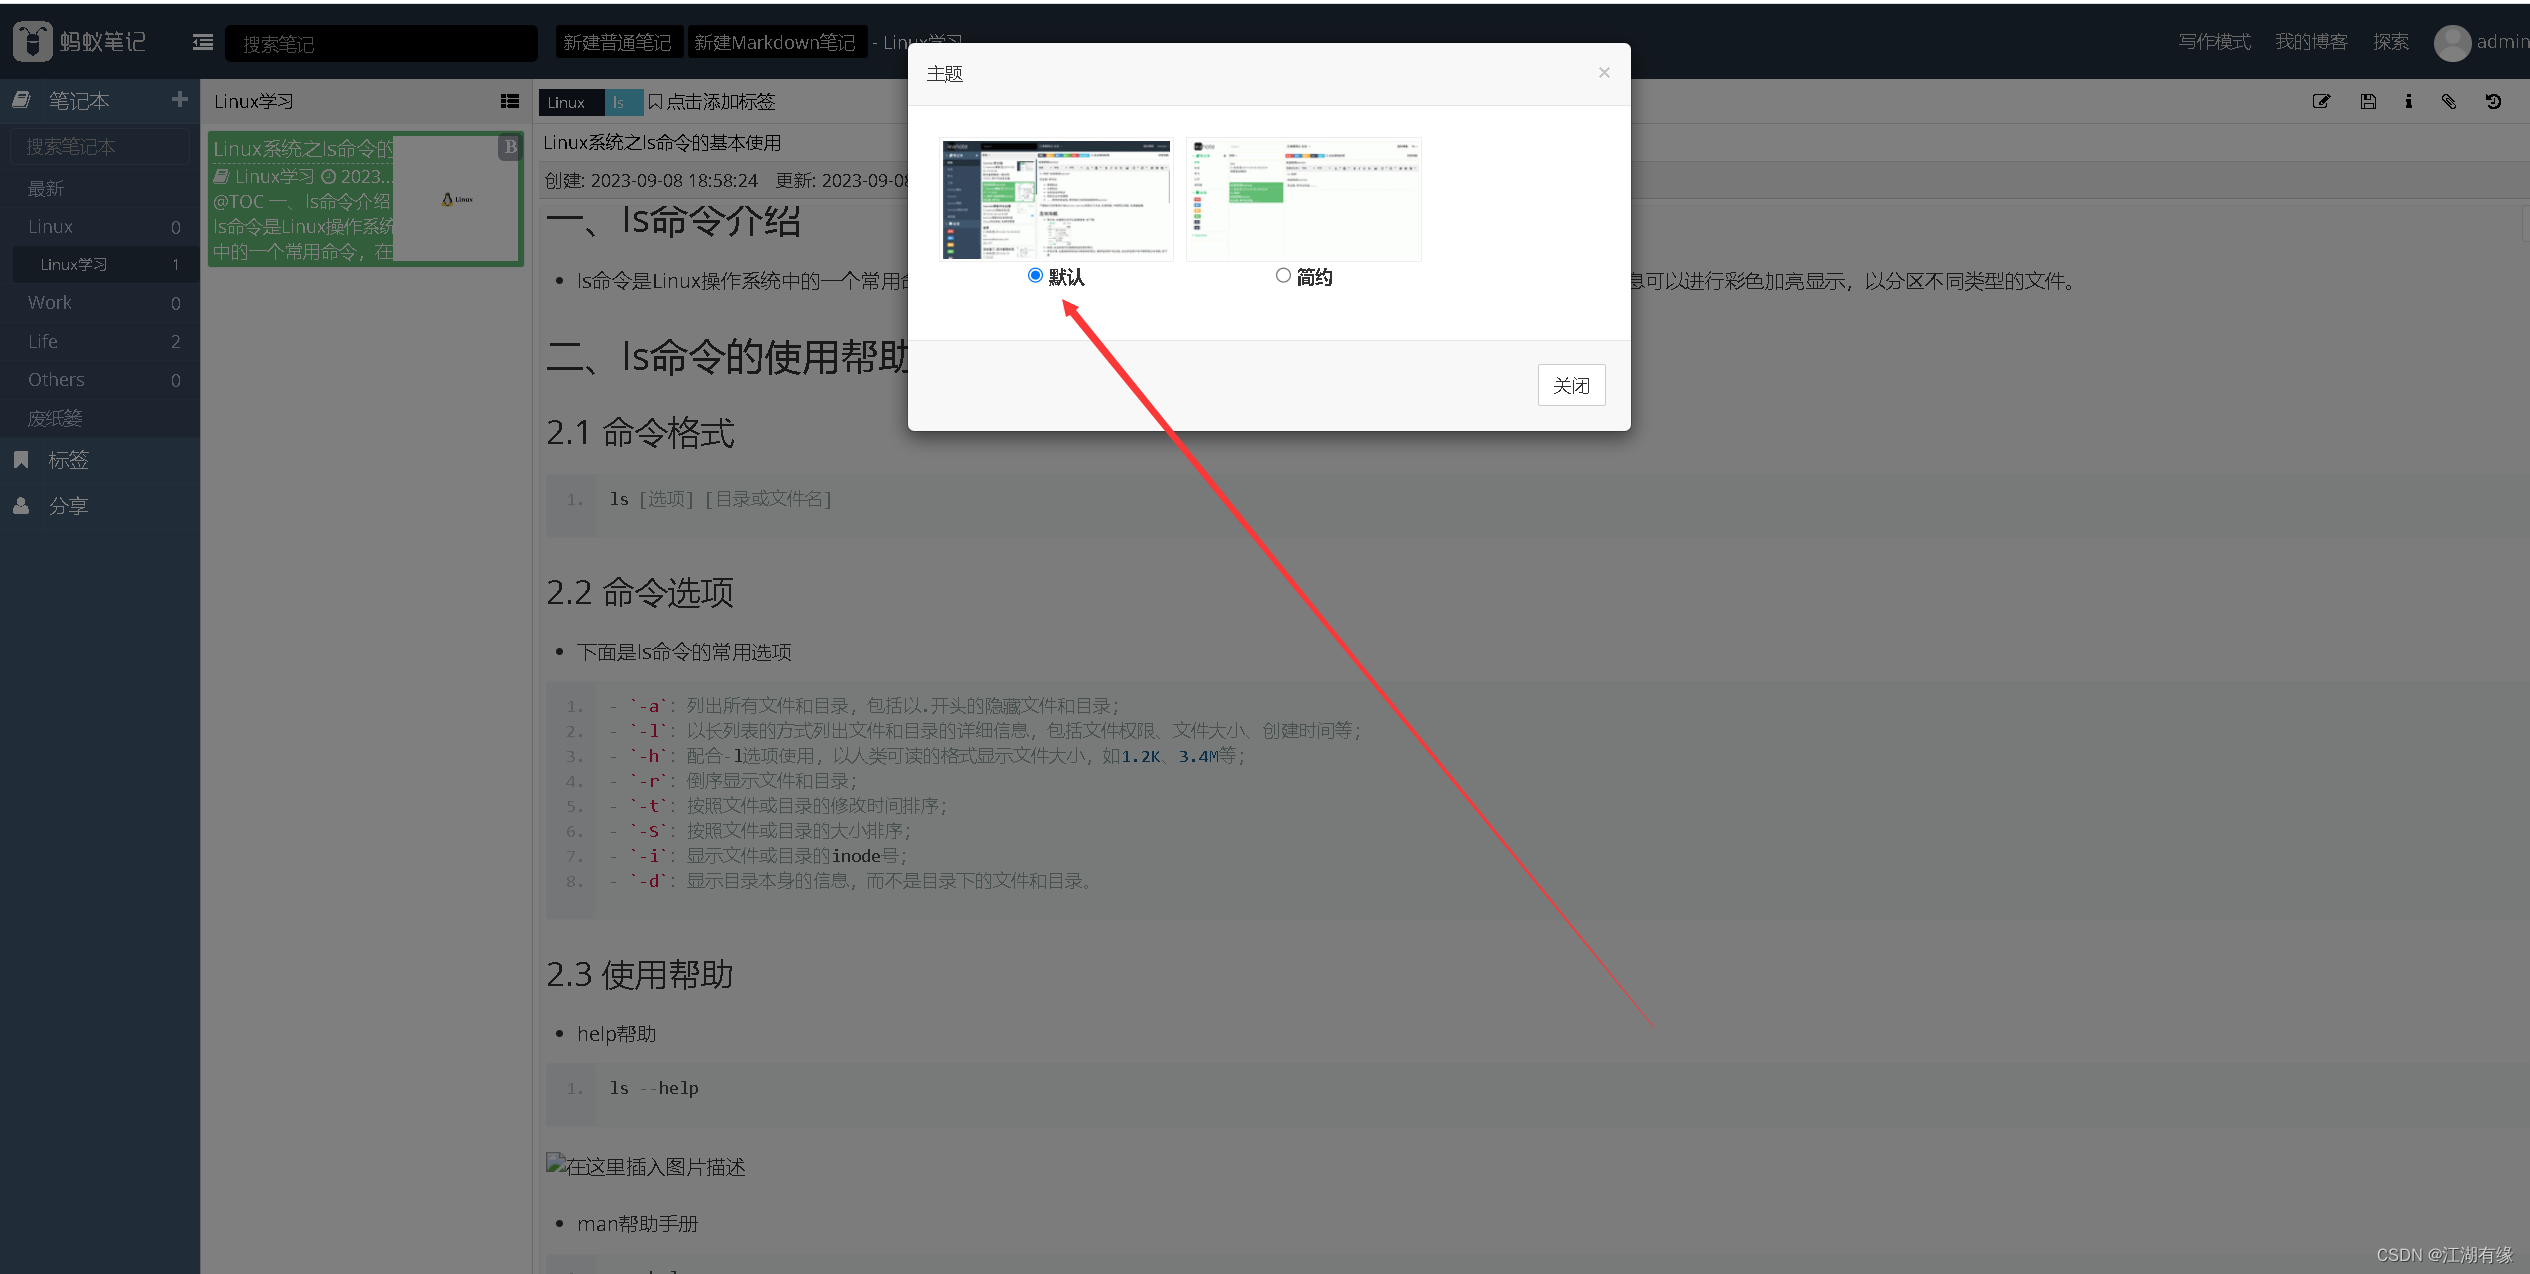Select the 默认 theme radio button
2530x1274 pixels.
(1037, 276)
